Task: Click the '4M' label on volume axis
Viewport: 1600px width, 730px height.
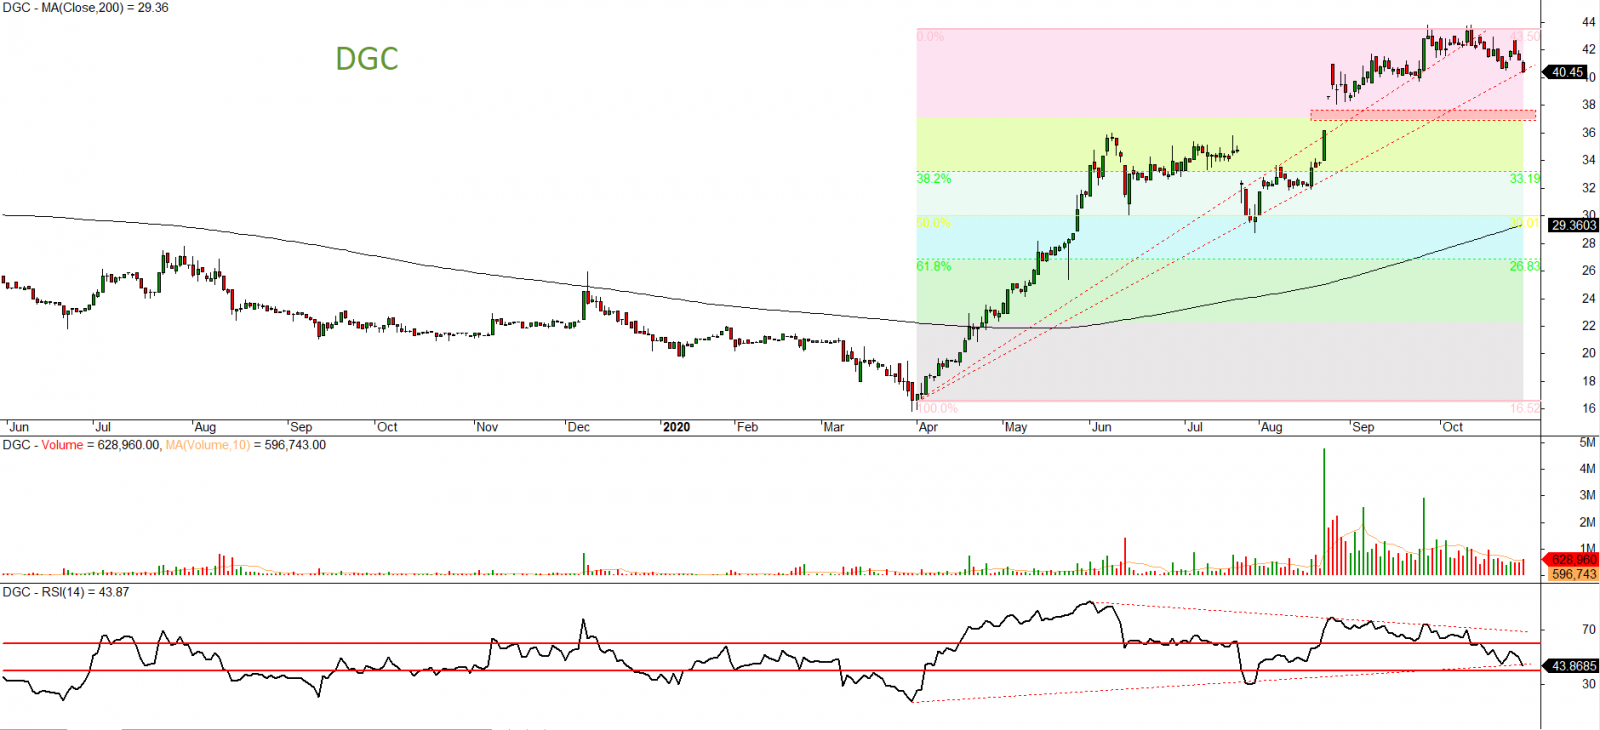Action: (x=1587, y=469)
